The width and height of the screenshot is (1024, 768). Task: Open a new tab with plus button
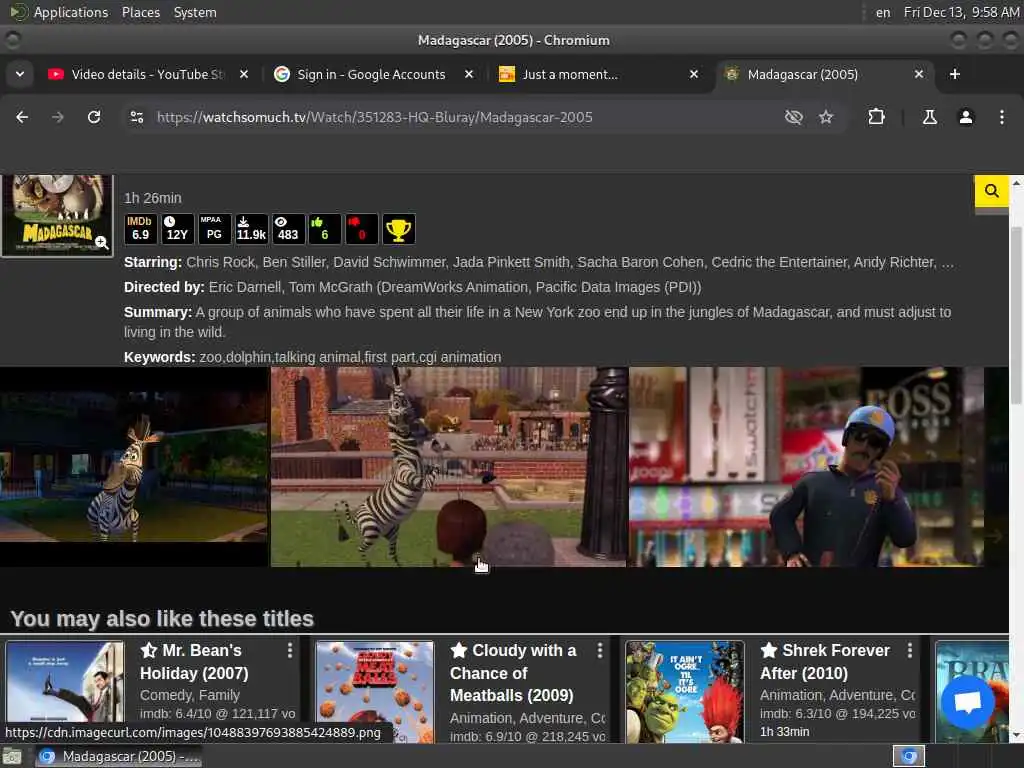[955, 74]
